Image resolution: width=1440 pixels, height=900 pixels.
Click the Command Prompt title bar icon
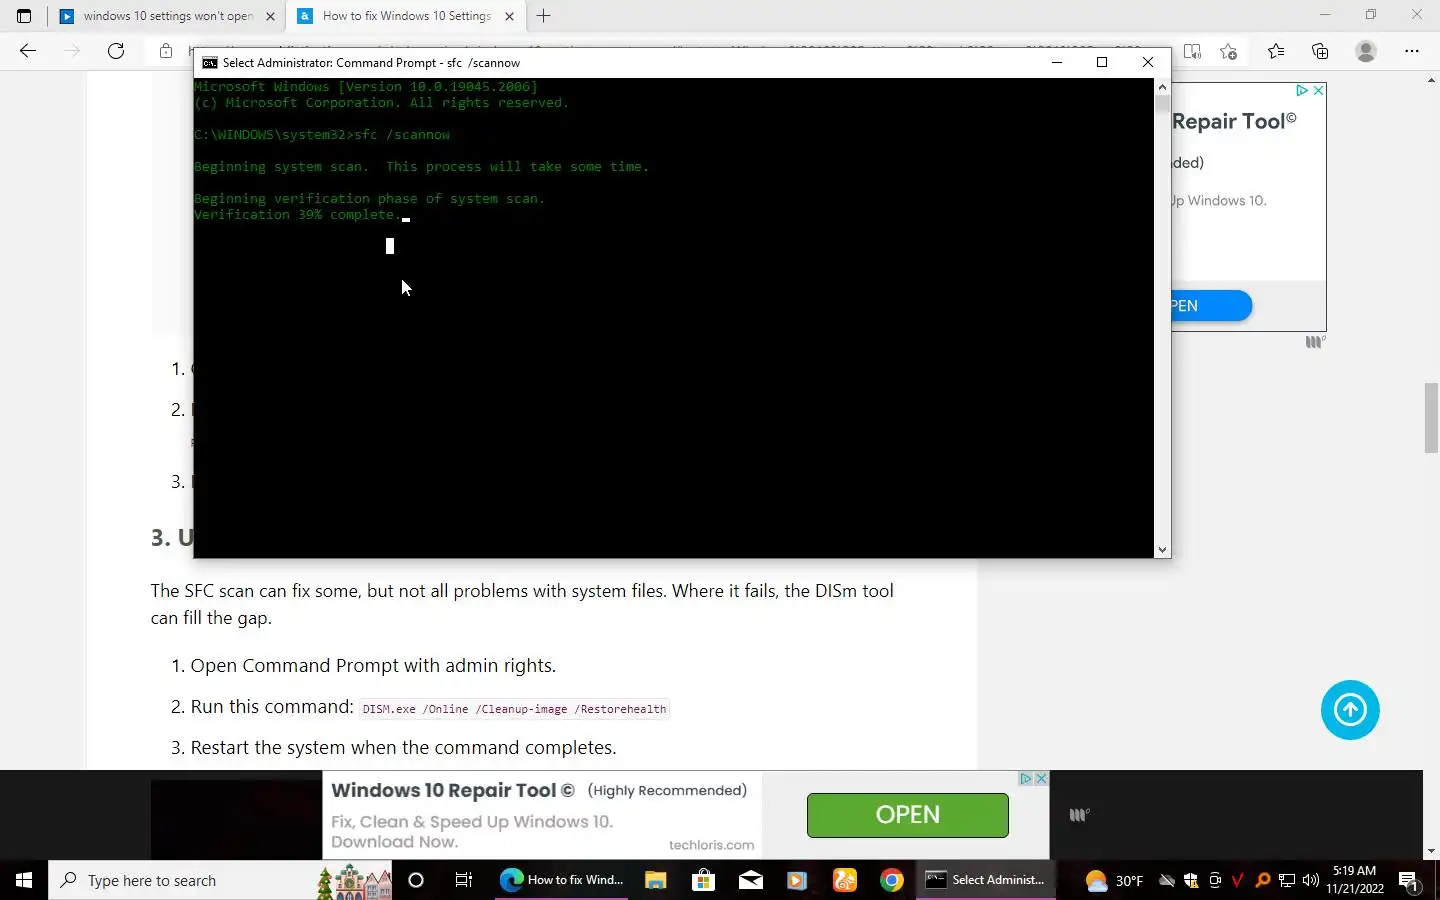click(210, 62)
